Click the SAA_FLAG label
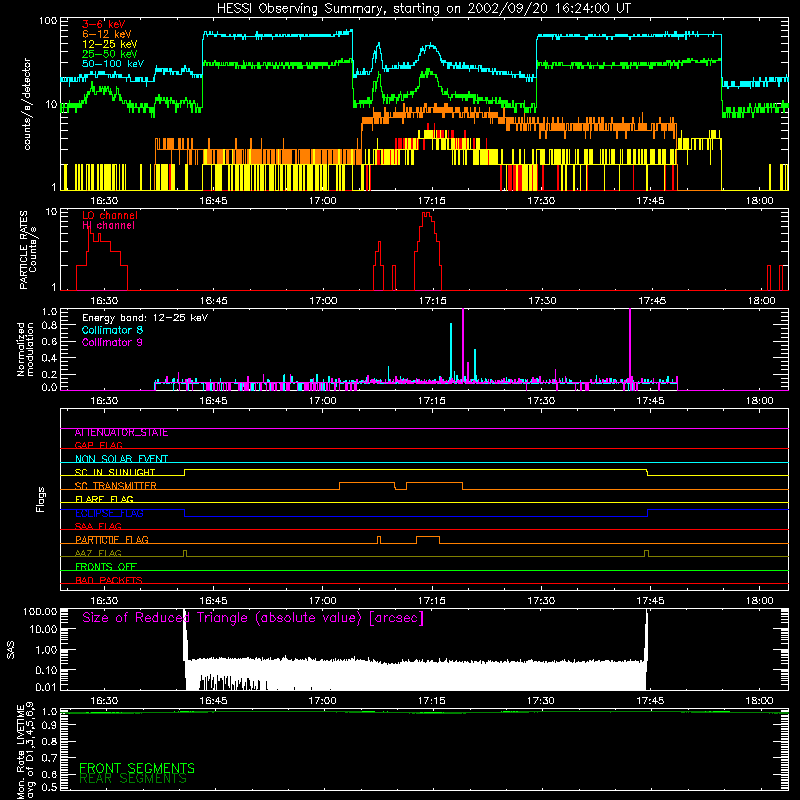The height and width of the screenshot is (800, 800). click(98, 526)
